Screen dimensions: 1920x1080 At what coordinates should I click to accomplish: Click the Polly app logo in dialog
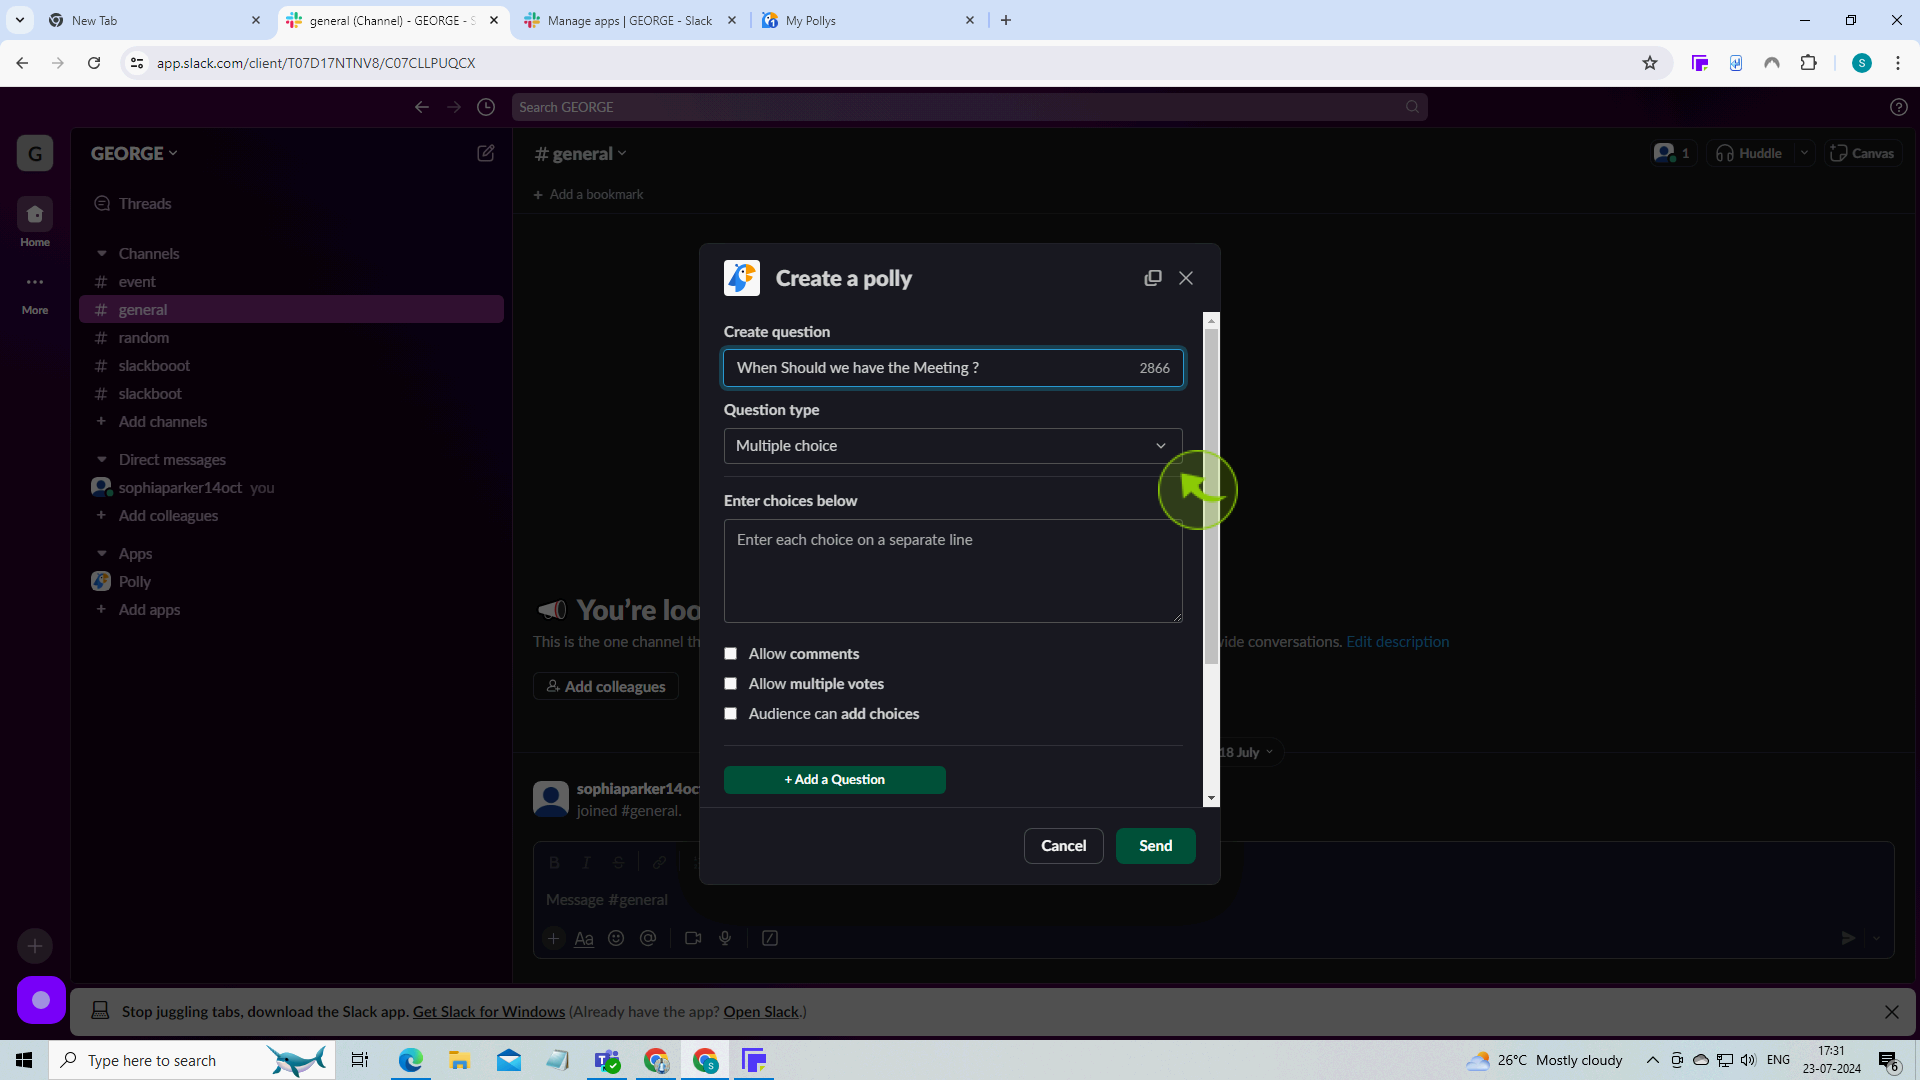pyautogui.click(x=742, y=278)
